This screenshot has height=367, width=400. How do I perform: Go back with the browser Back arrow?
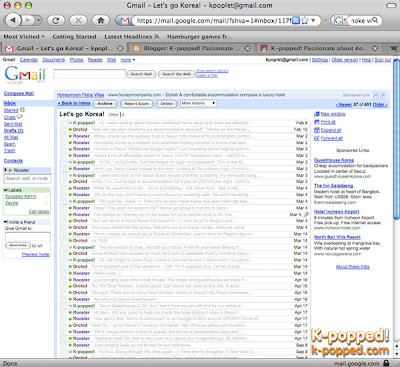click(x=13, y=20)
